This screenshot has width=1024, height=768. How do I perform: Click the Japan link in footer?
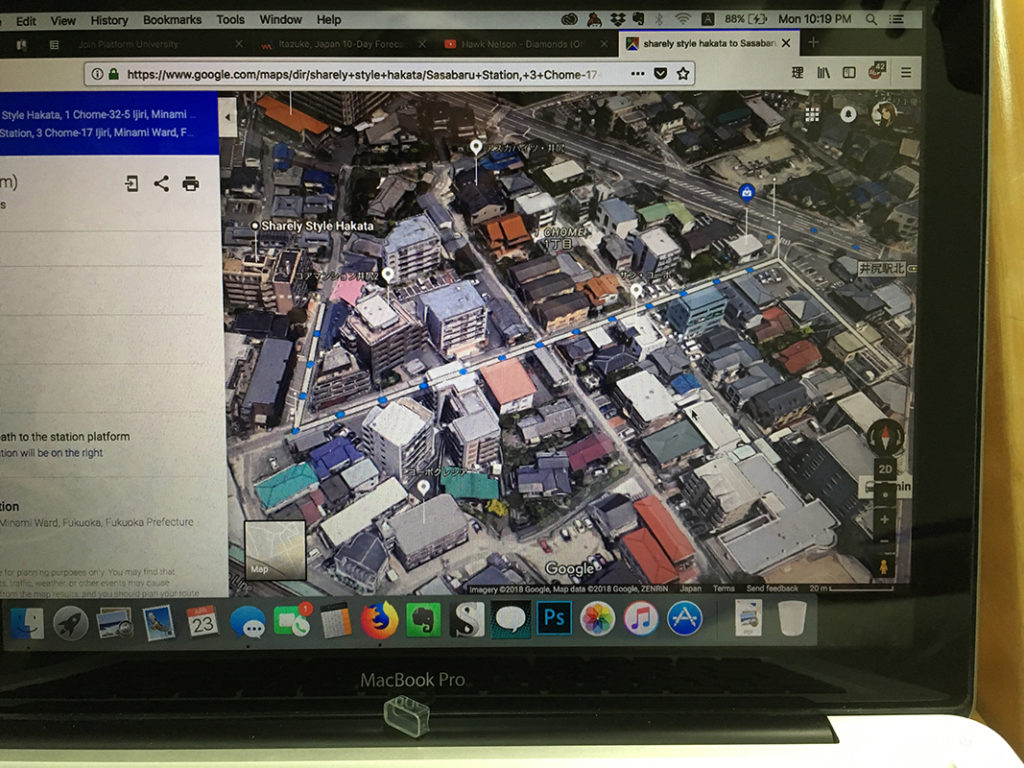(x=690, y=588)
